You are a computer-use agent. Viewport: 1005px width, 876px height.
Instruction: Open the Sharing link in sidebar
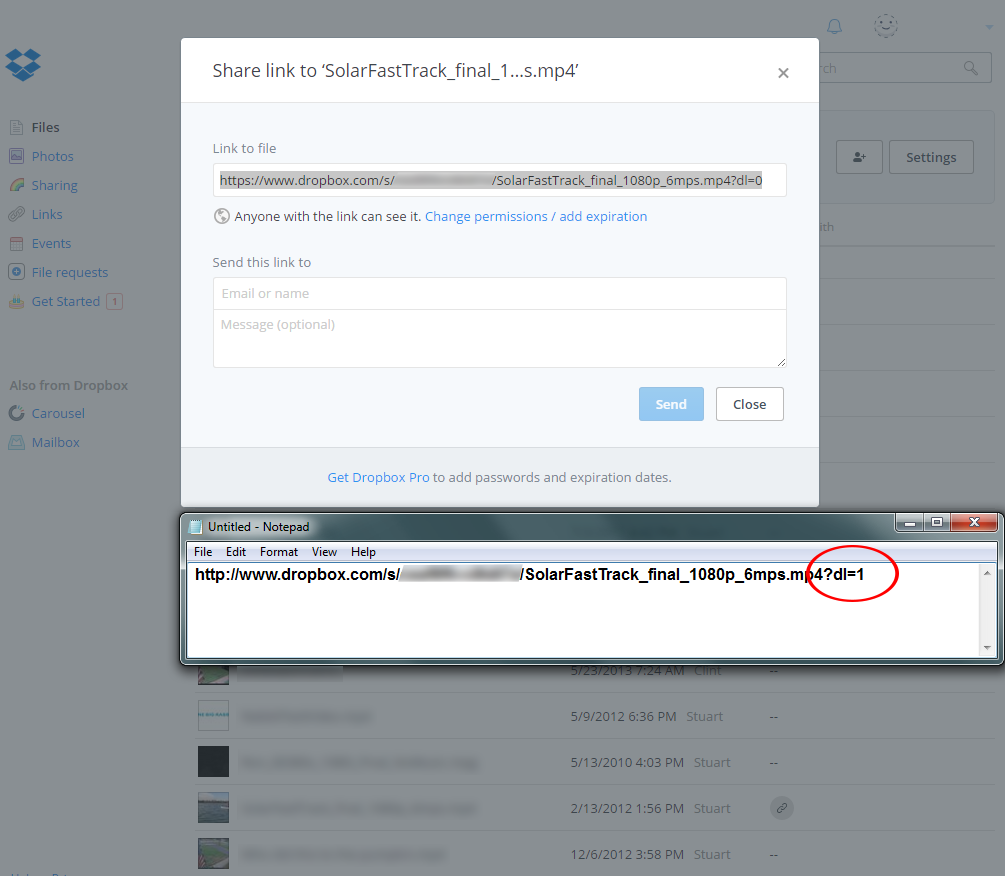pyautogui.click(x=54, y=185)
